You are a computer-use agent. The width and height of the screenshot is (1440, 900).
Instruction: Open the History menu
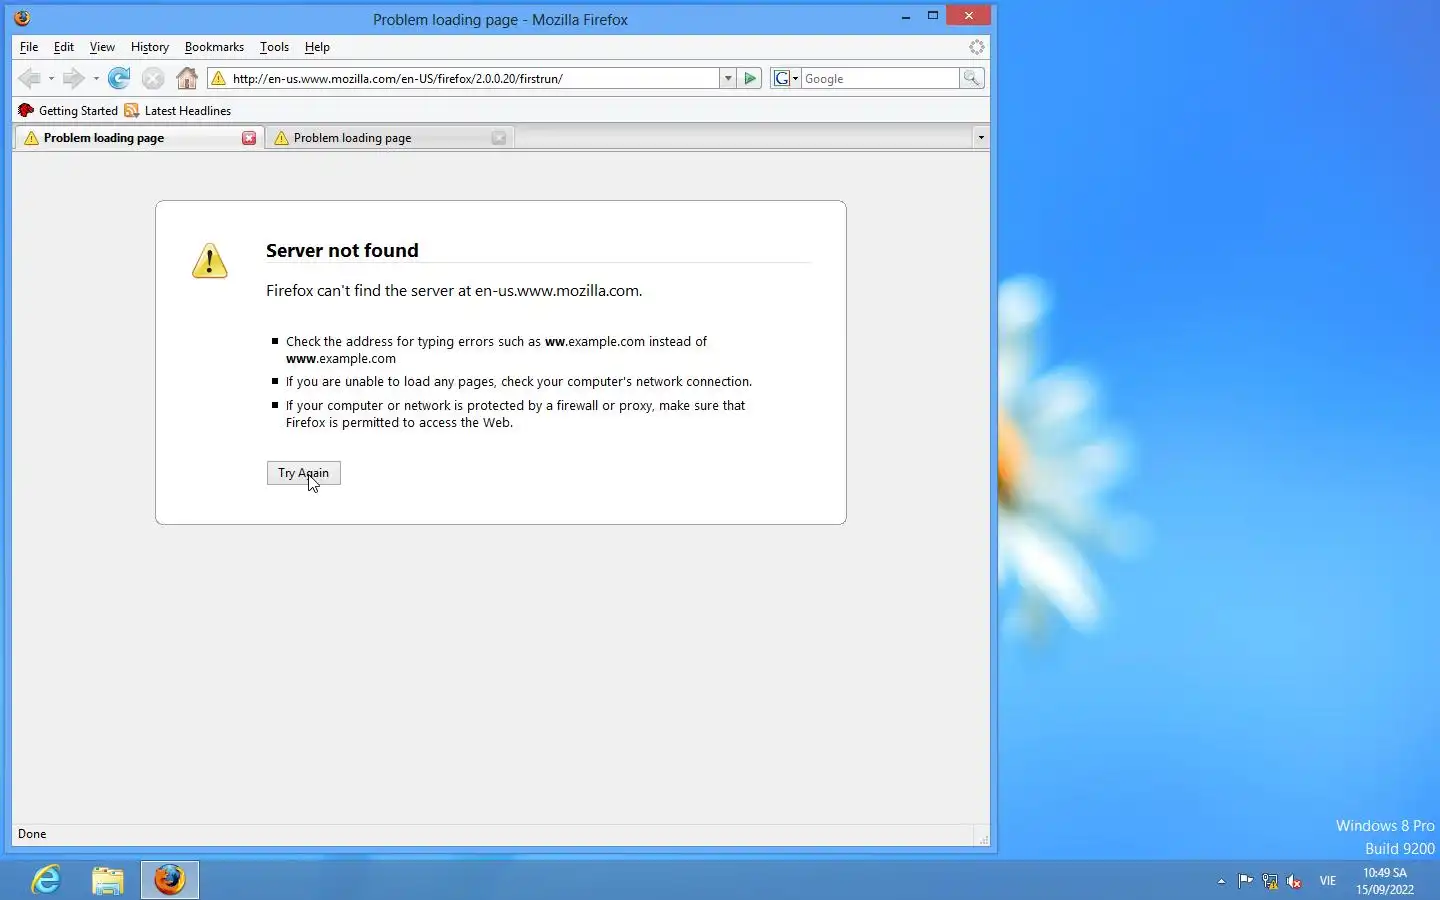(x=150, y=47)
